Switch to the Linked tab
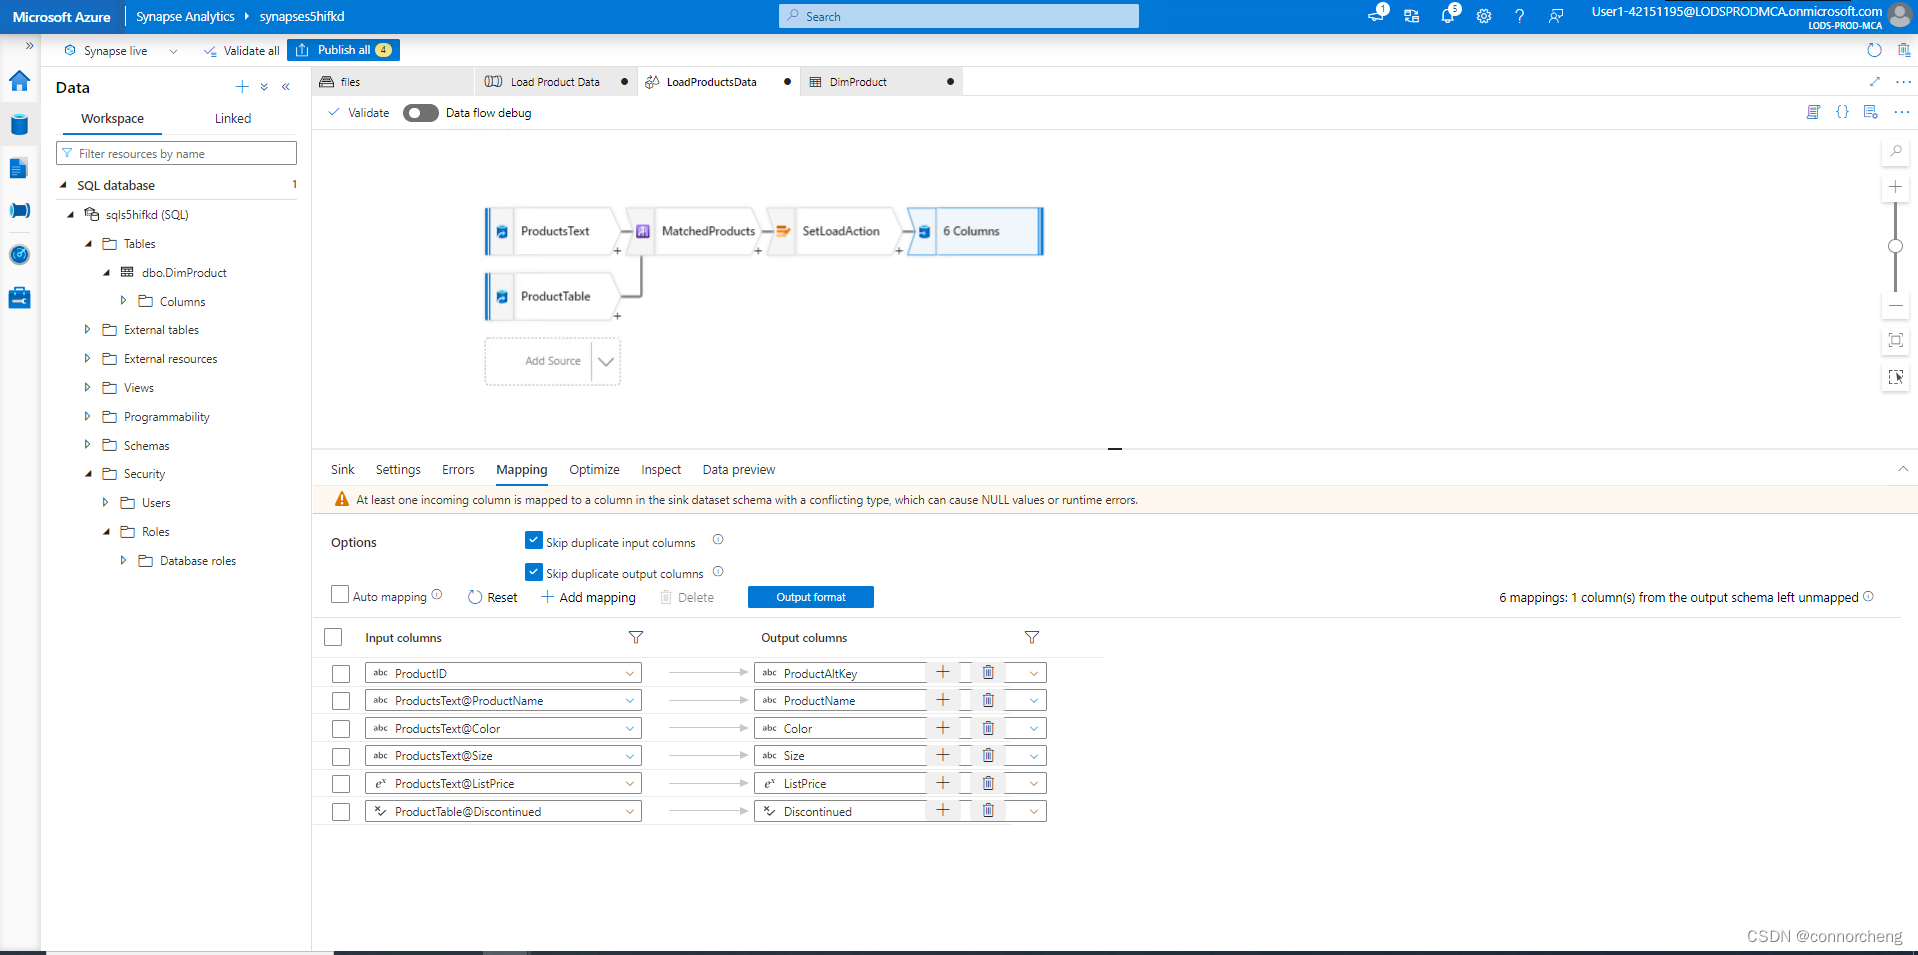This screenshot has width=1918, height=955. [233, 118]
